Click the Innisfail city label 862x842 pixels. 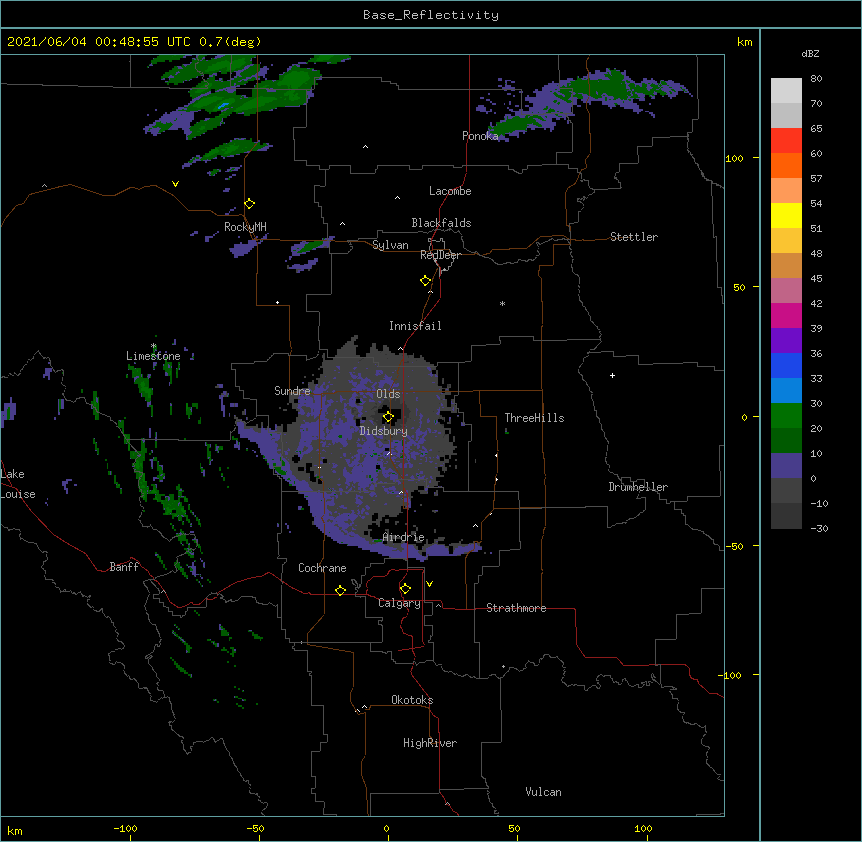pyautogui.click(x=415, y=326)
